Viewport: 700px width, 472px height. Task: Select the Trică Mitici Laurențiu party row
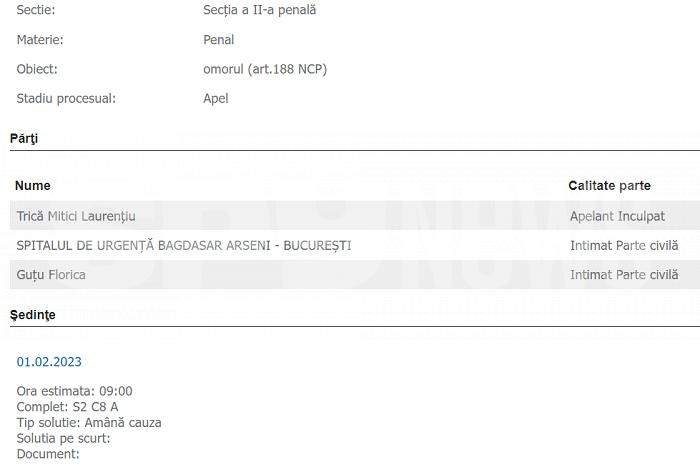point(355,216)
